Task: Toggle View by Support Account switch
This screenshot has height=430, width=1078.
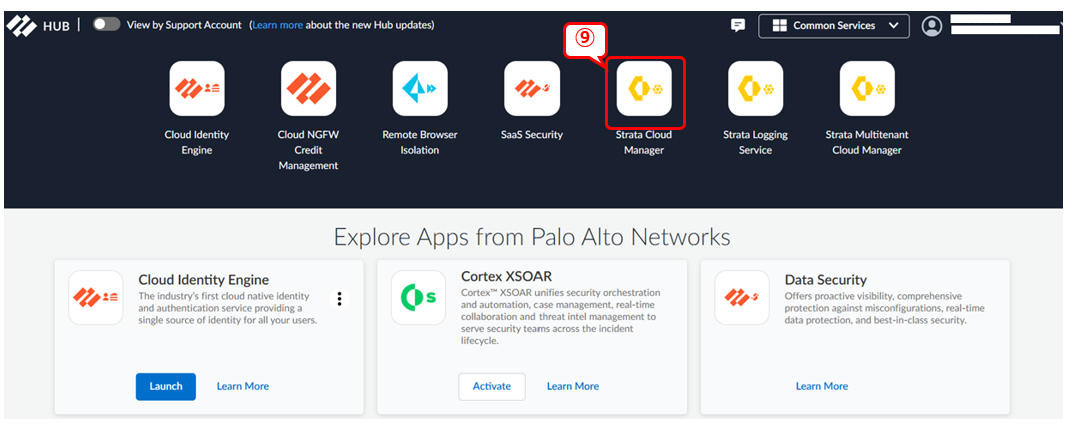Action: click(x=106, y=25)
